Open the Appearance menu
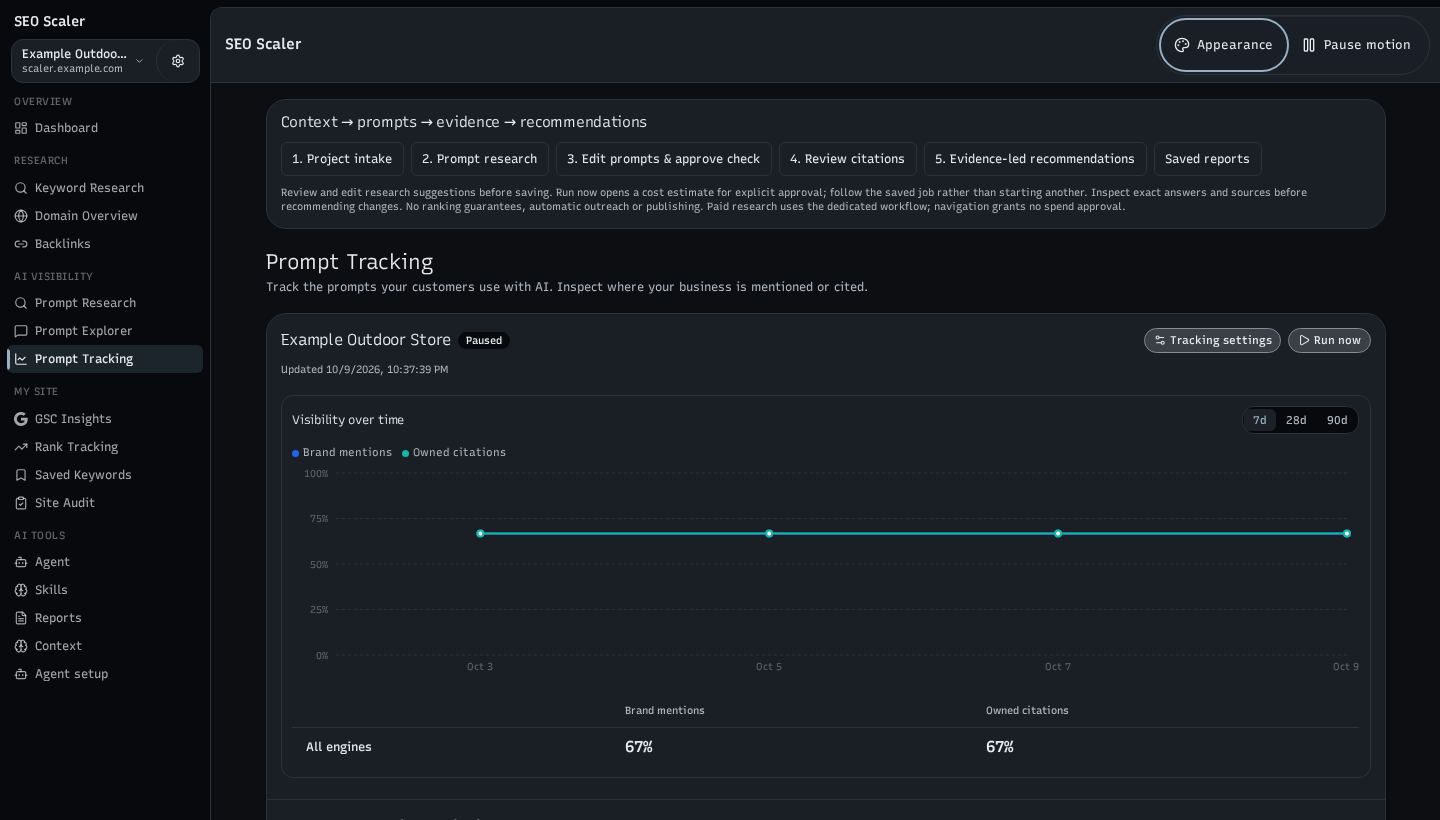Screen dimensions: 1440x820 [x=1224, y=45]
